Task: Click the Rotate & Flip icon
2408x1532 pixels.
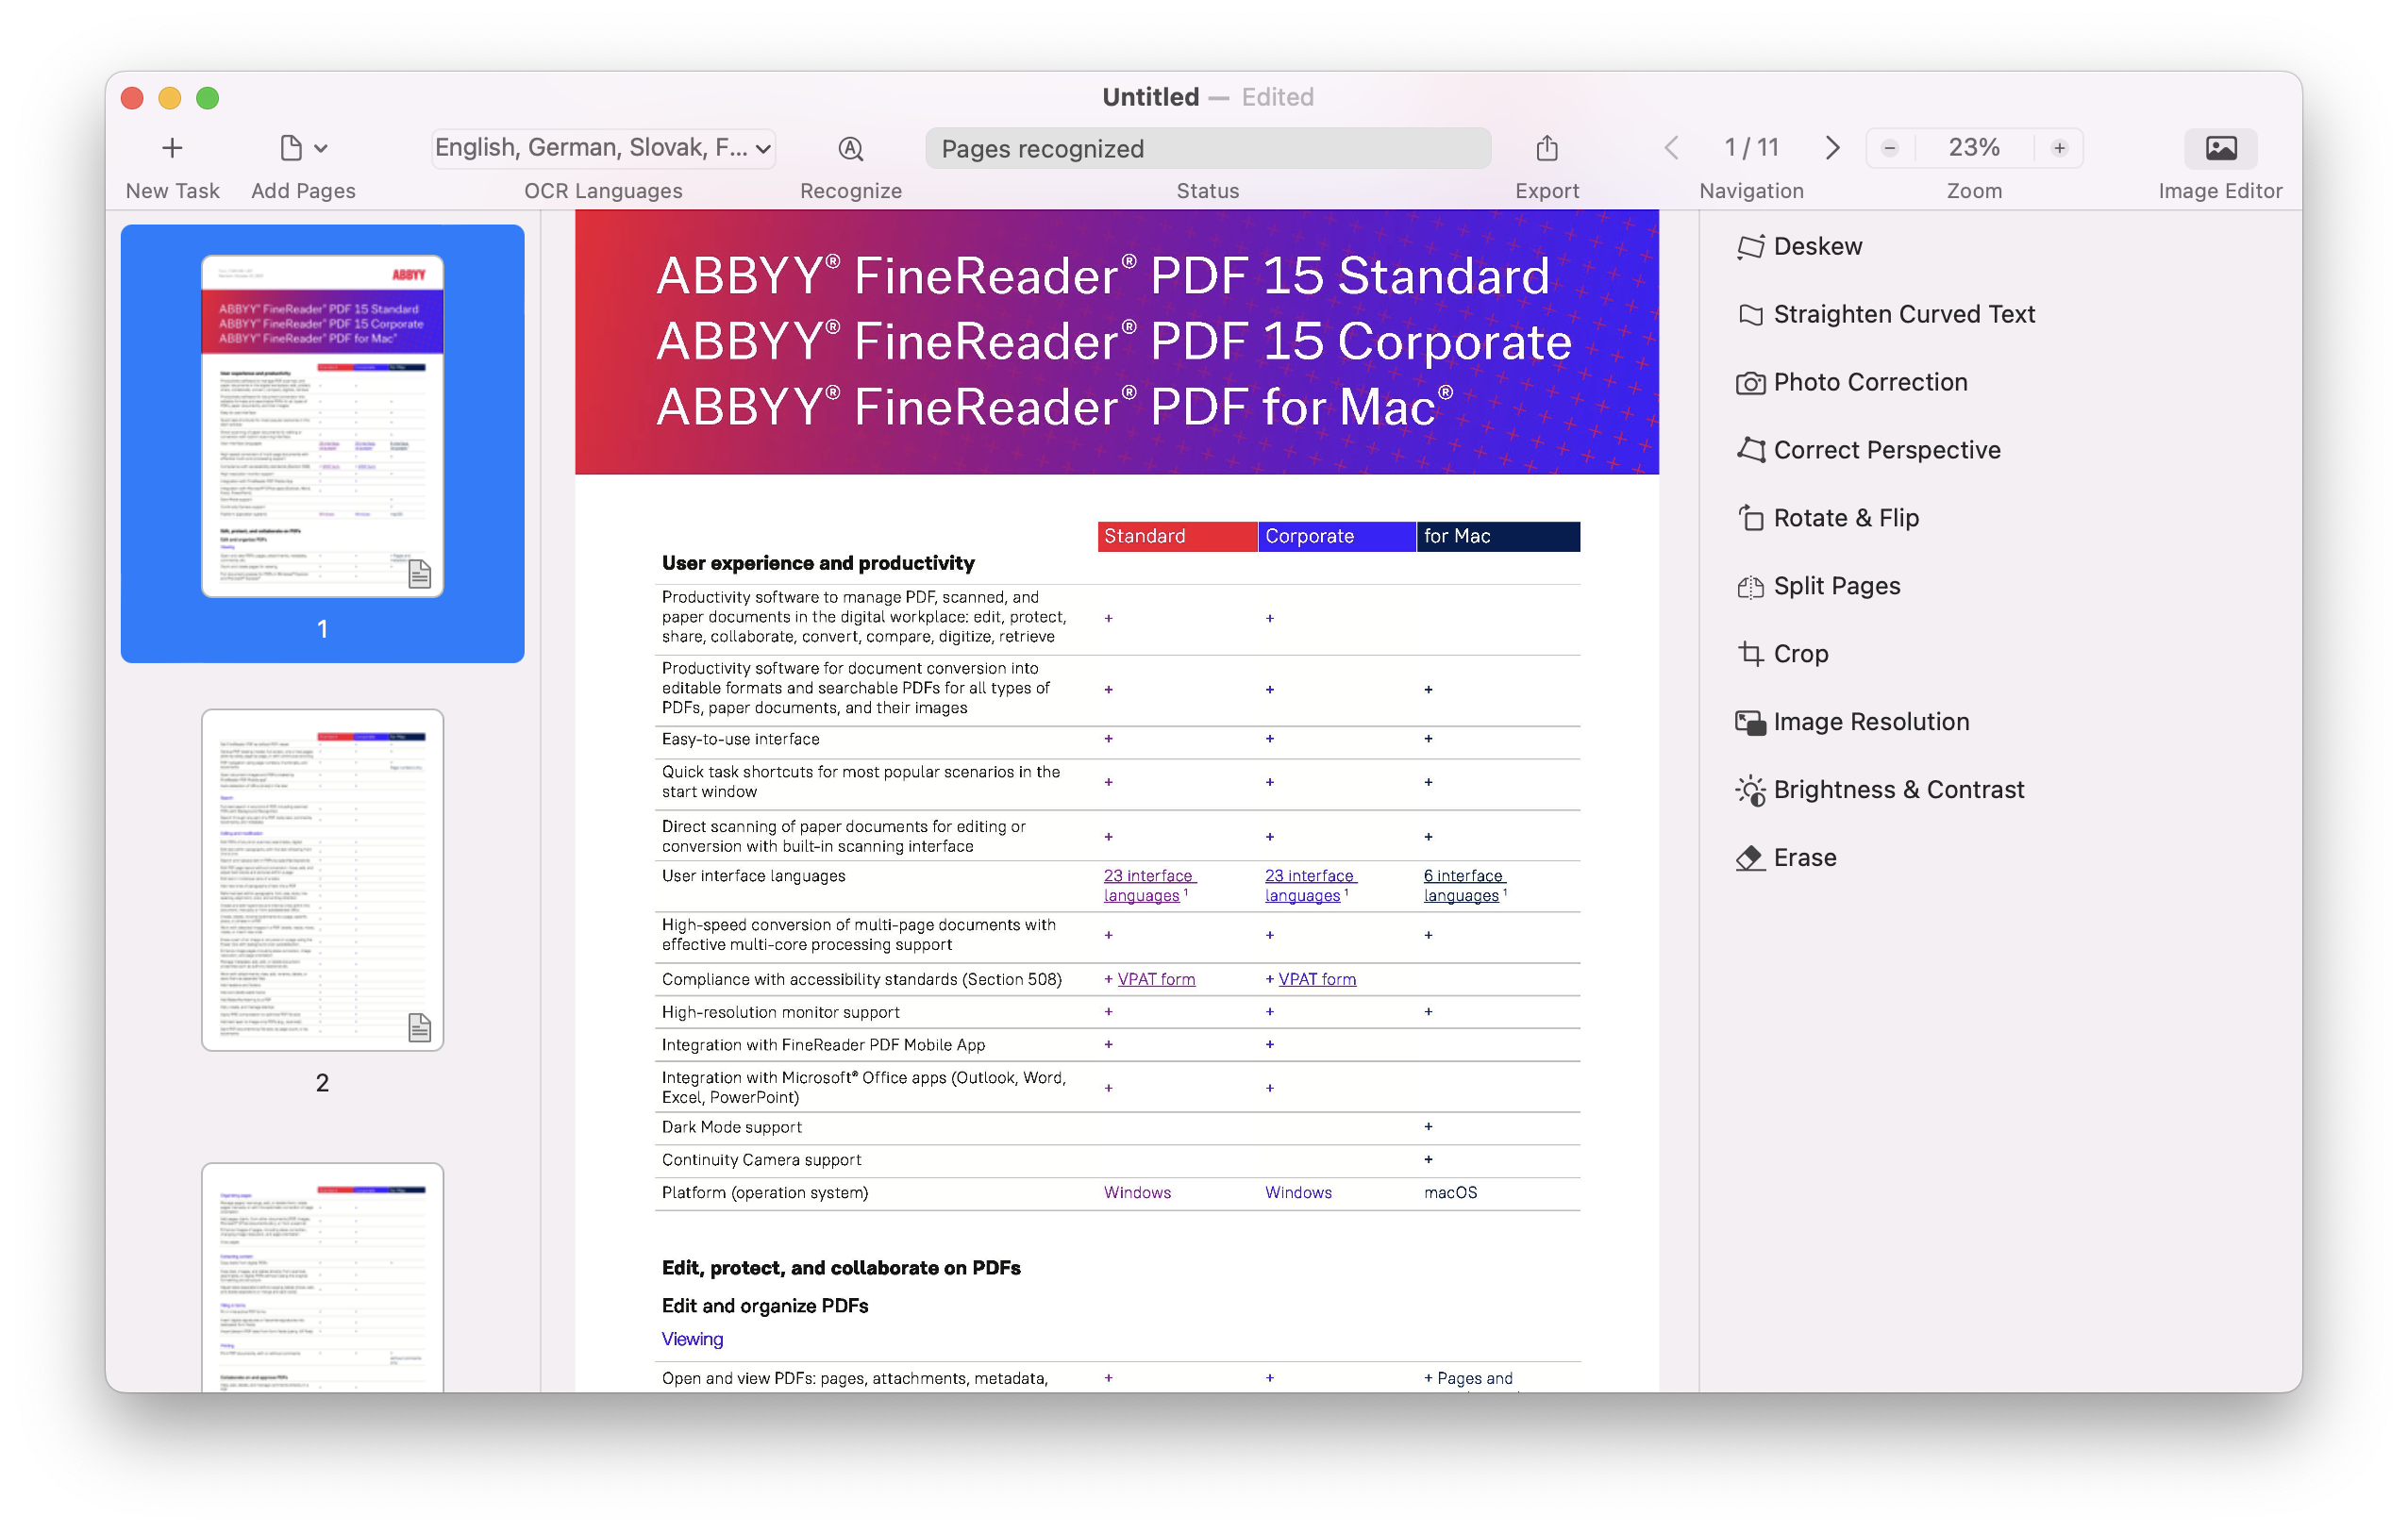Action: pos(1748,518)
